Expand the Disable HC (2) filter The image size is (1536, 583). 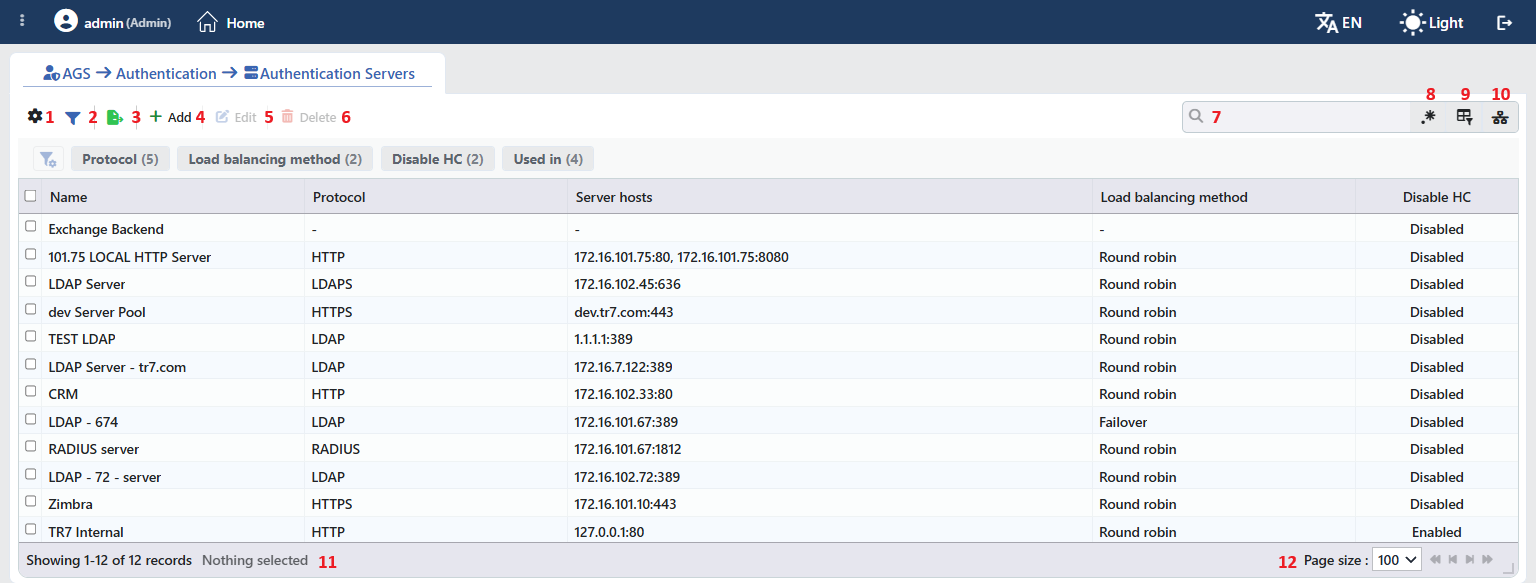(438, 159)
